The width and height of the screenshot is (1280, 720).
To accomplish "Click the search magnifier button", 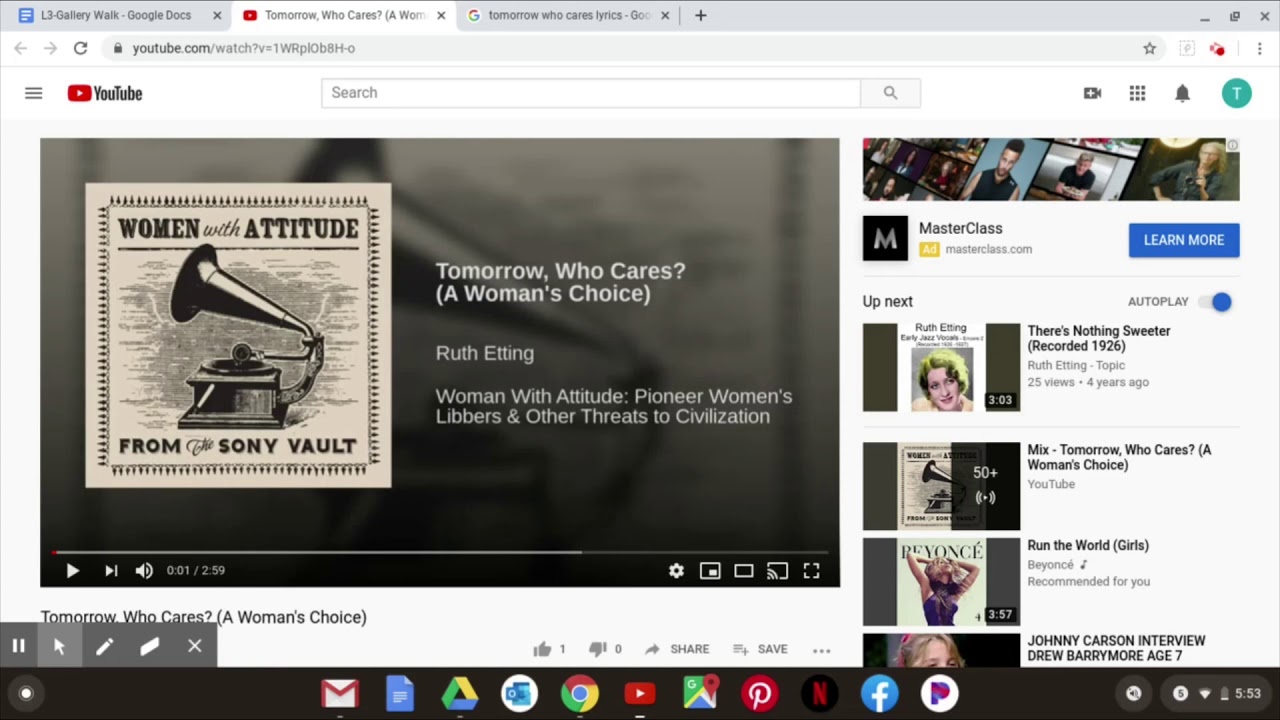I will click(x=890, y=93).
